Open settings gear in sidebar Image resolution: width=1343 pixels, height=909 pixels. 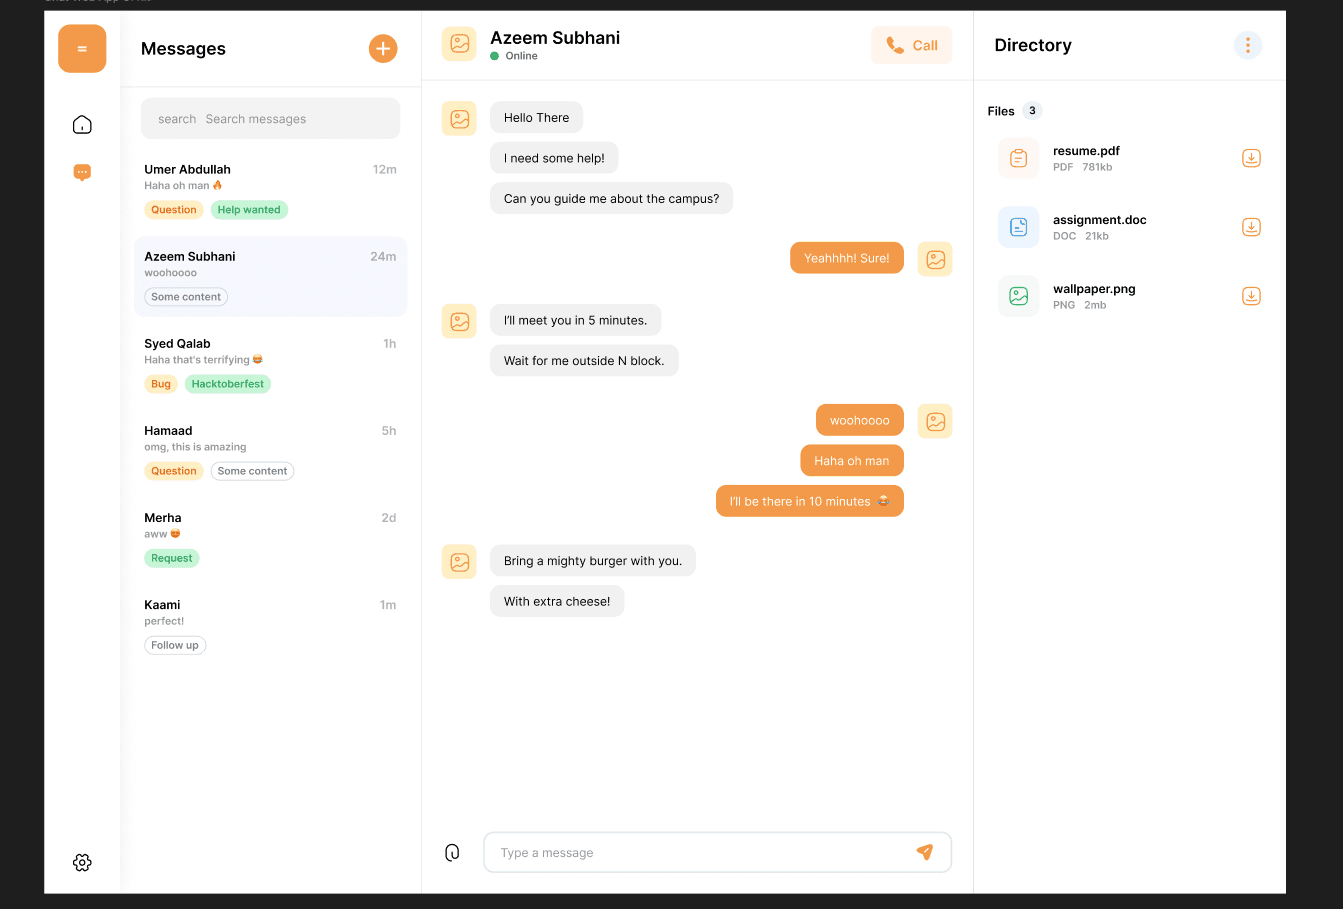82,862
